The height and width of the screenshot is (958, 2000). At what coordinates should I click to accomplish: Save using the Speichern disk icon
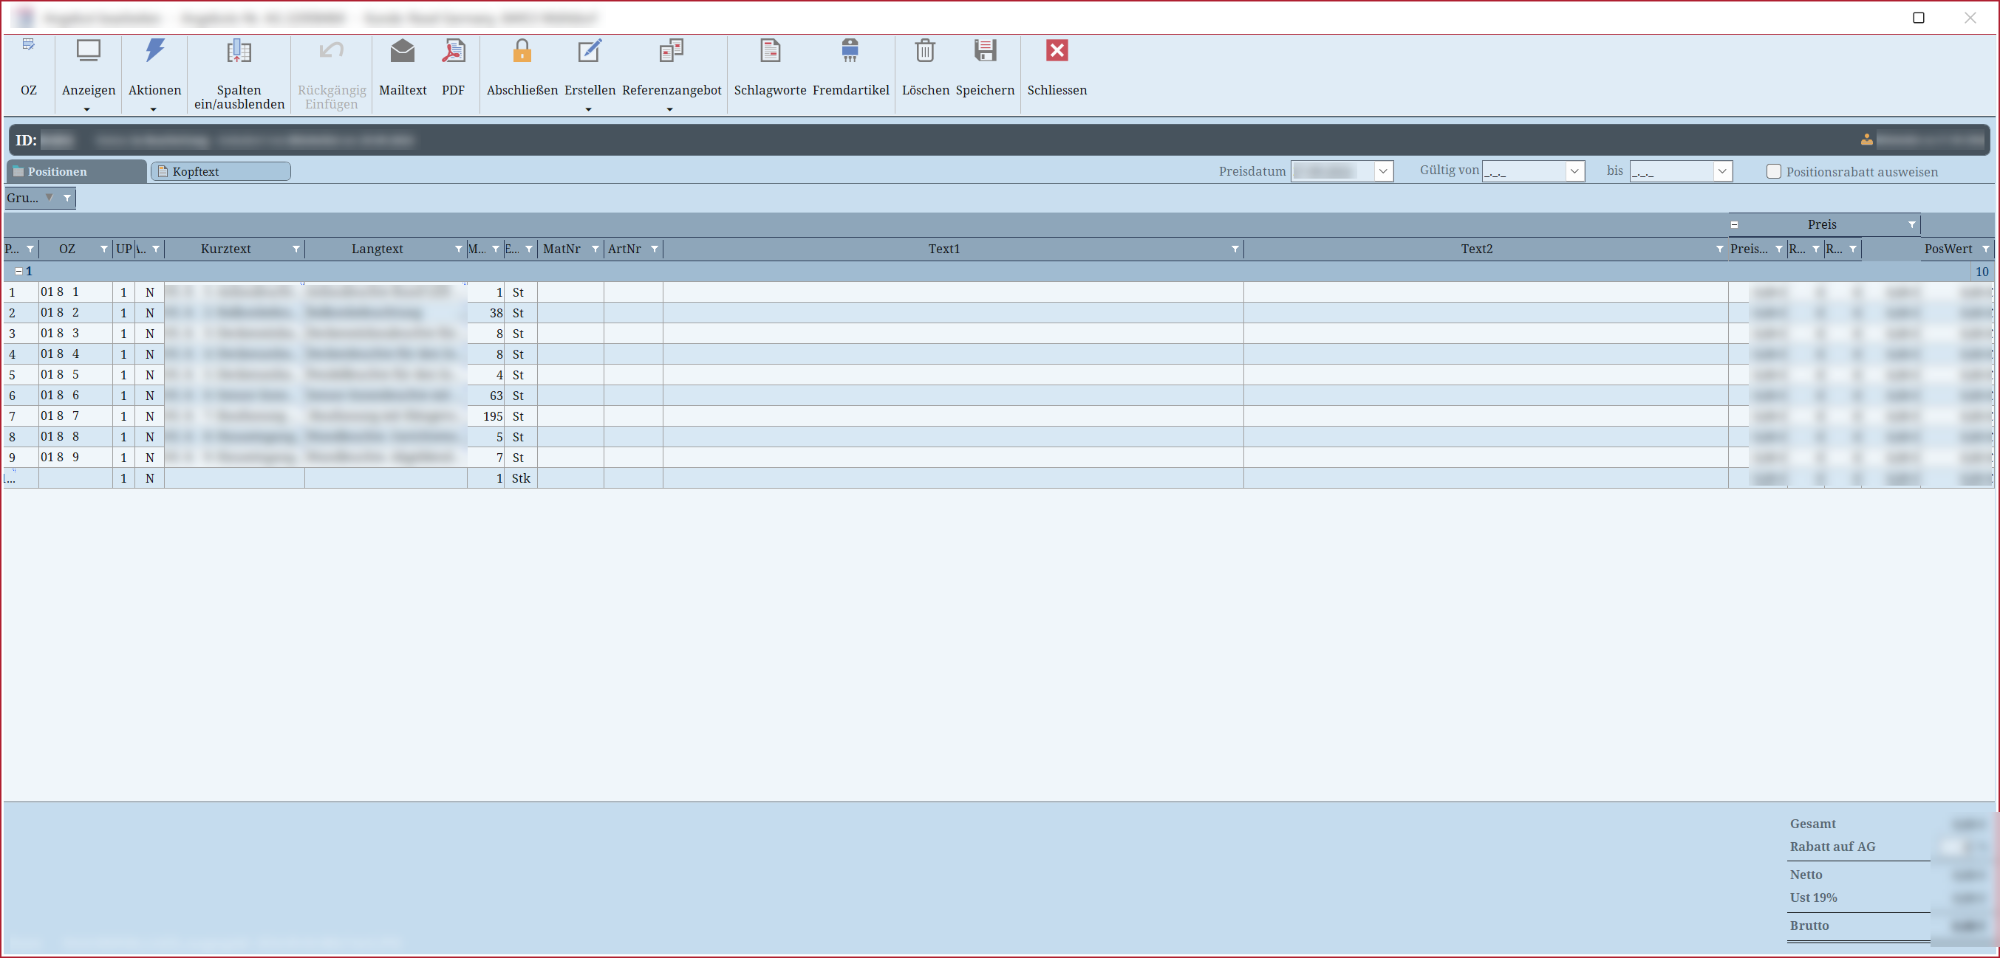(x=985, y=51)
